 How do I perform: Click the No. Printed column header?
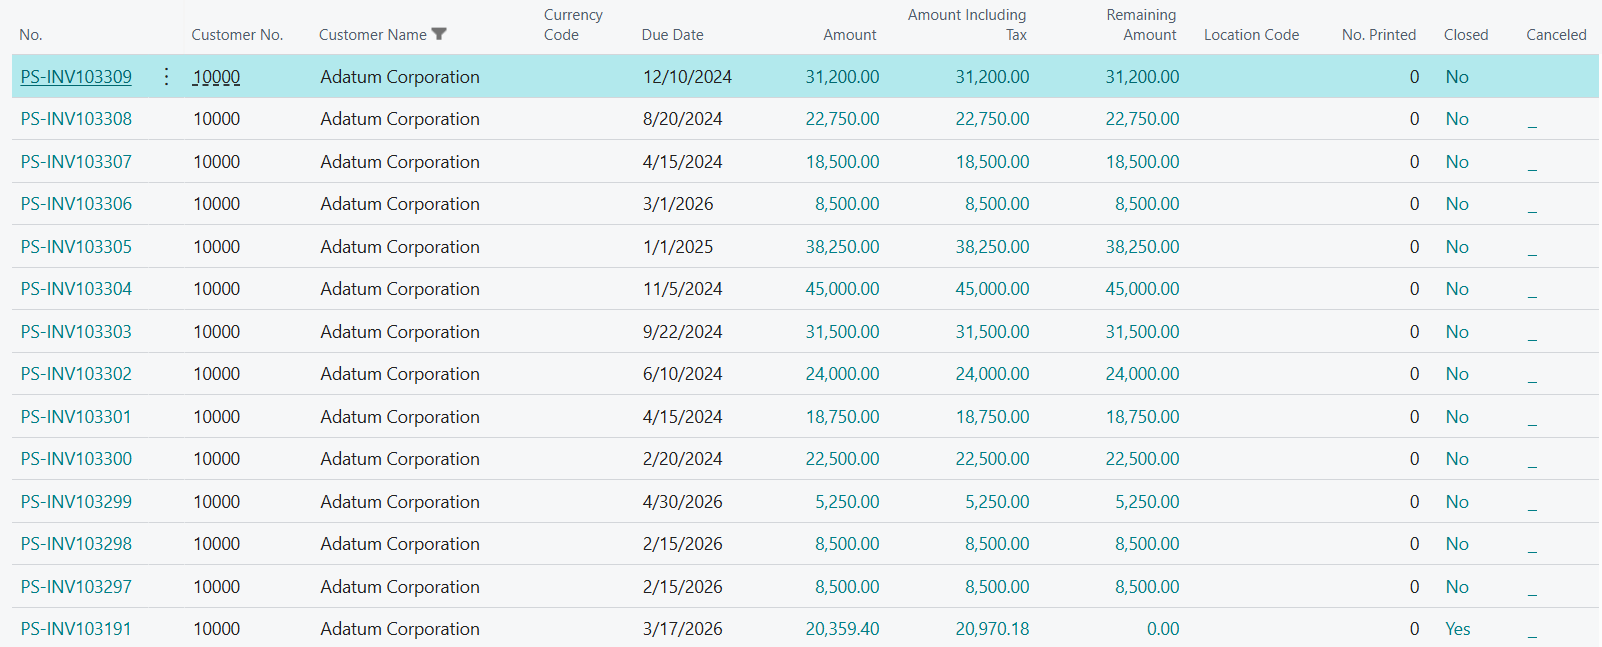[x=1379, y=35]
